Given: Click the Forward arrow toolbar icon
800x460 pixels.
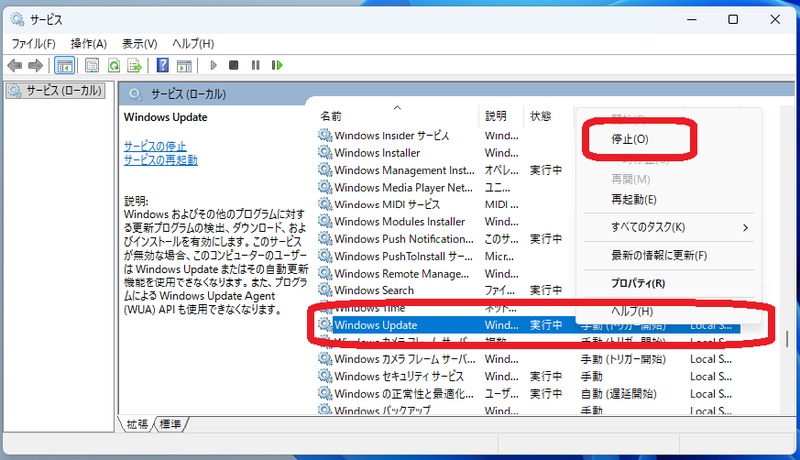Looking at the screenshot, I should [35, 65].
